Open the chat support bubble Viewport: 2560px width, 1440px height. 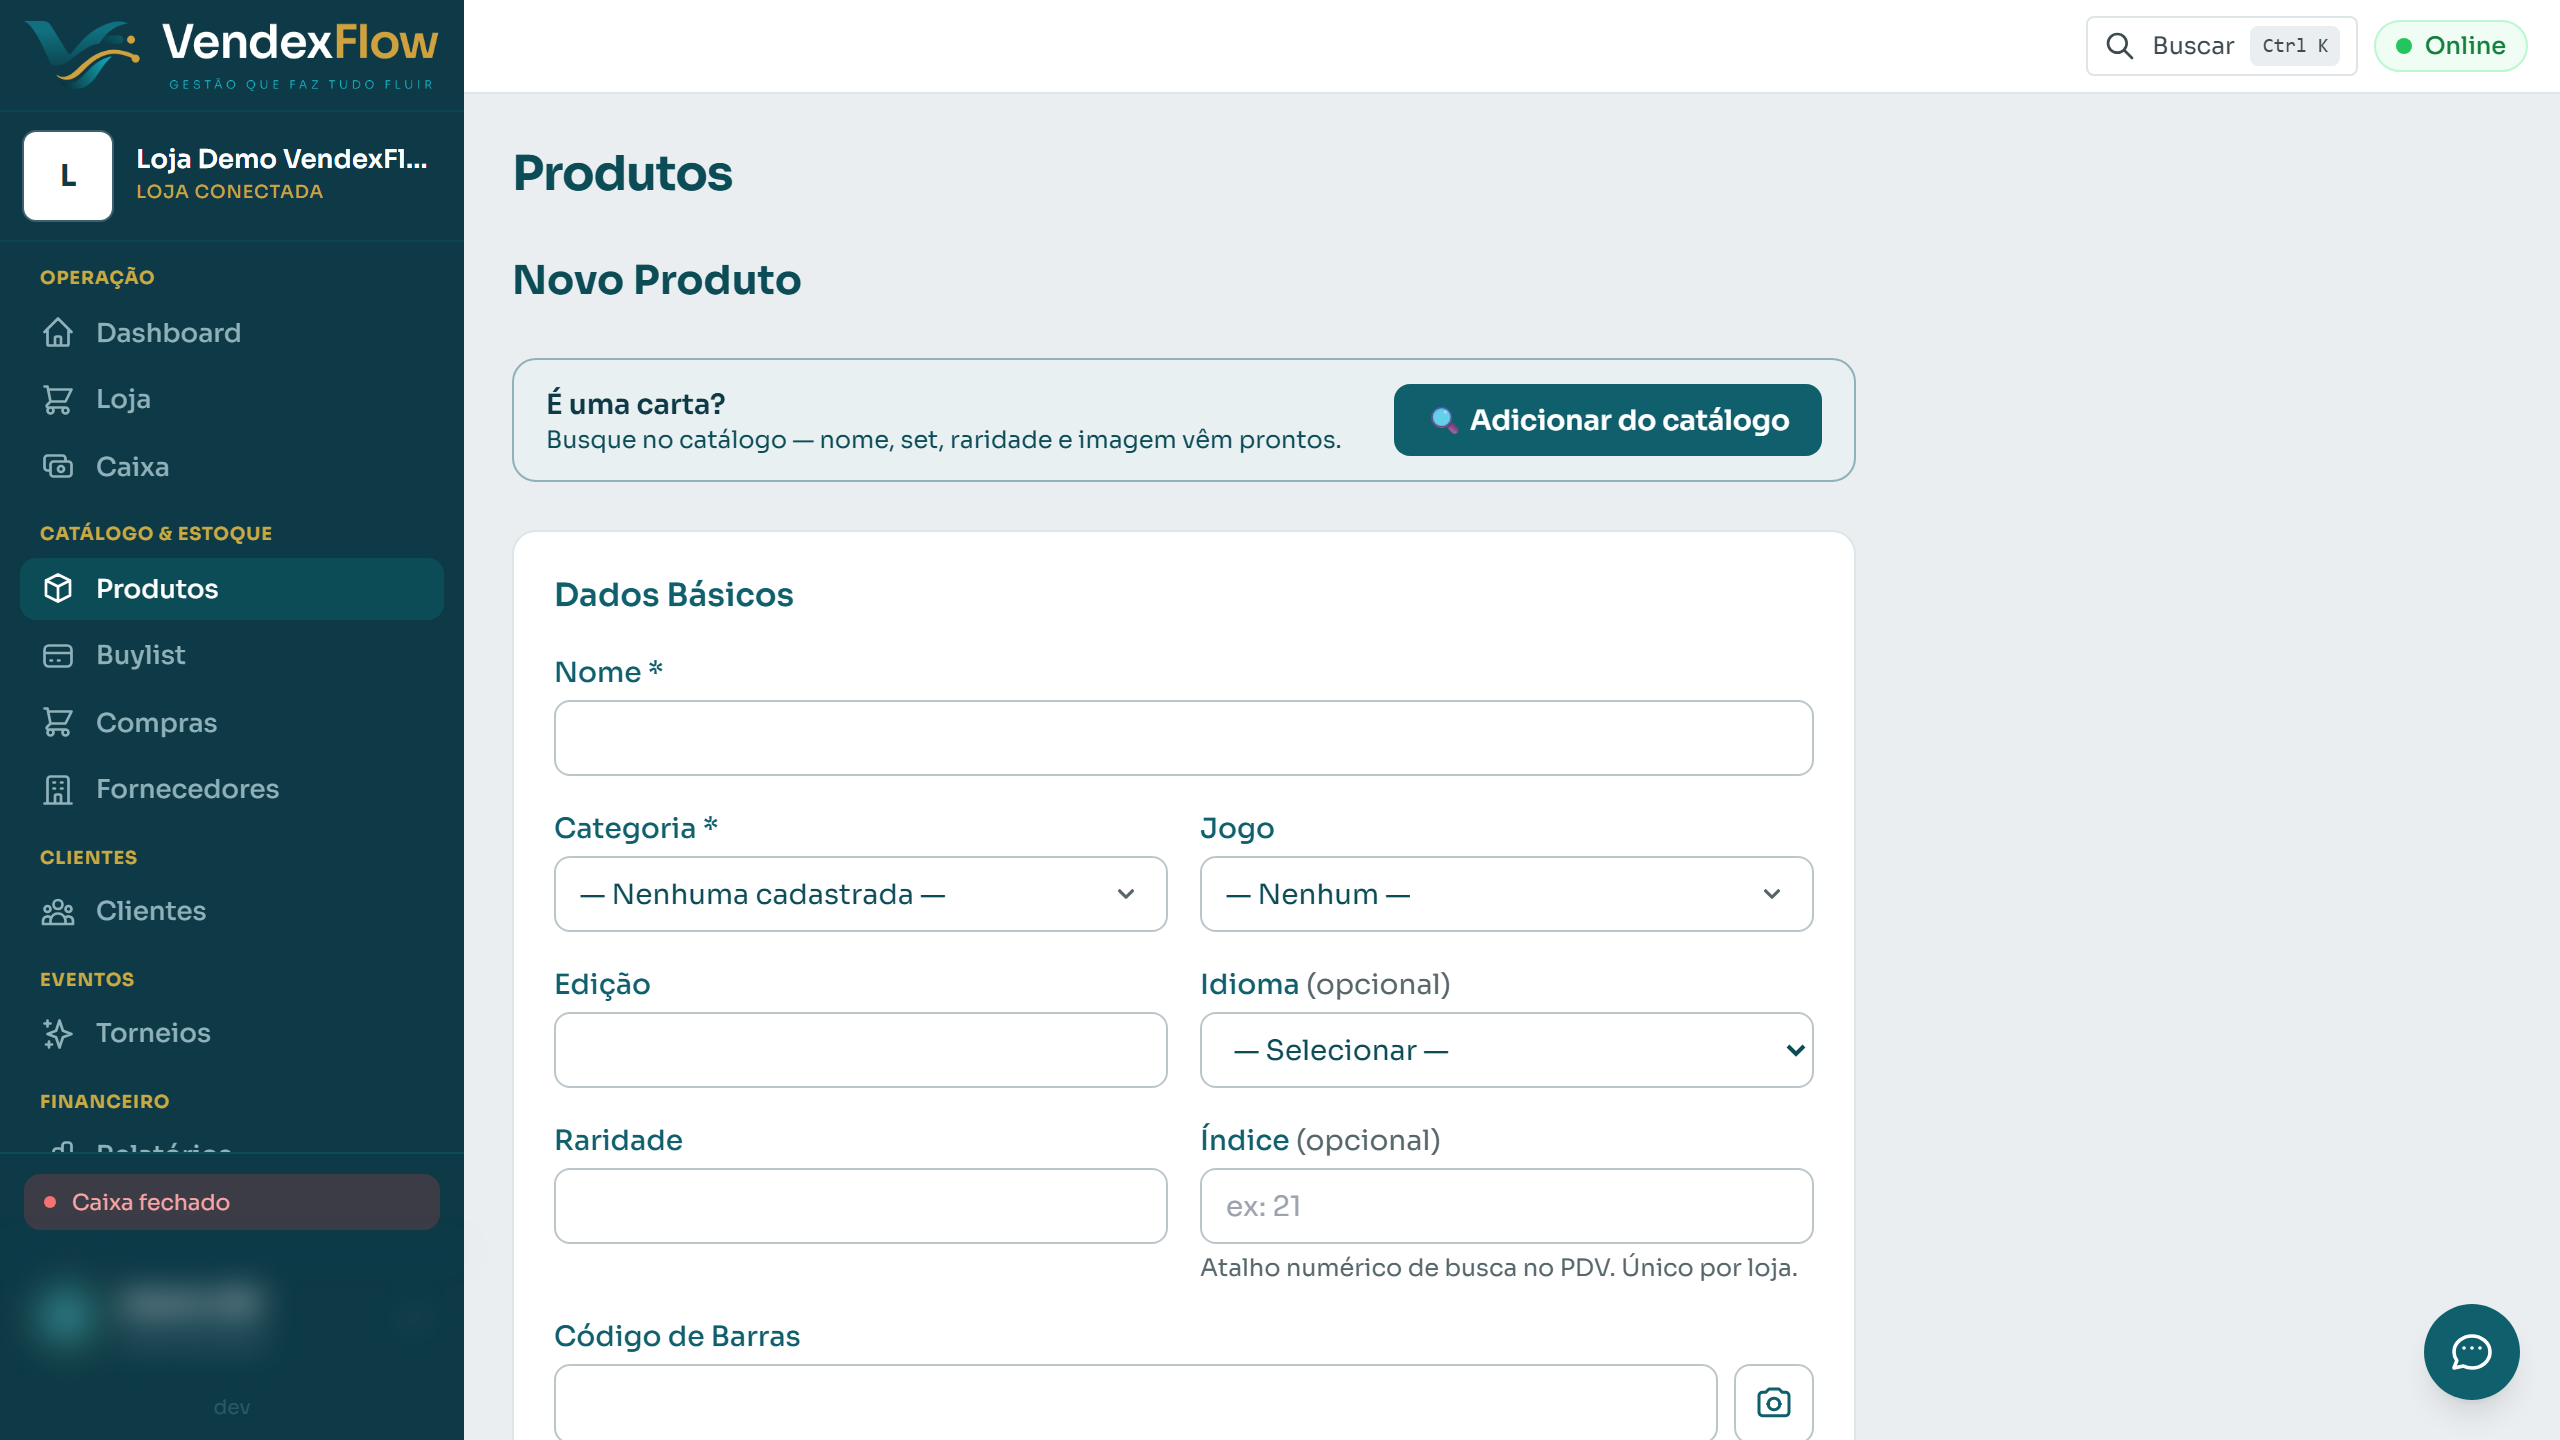click(2471, 1351)
